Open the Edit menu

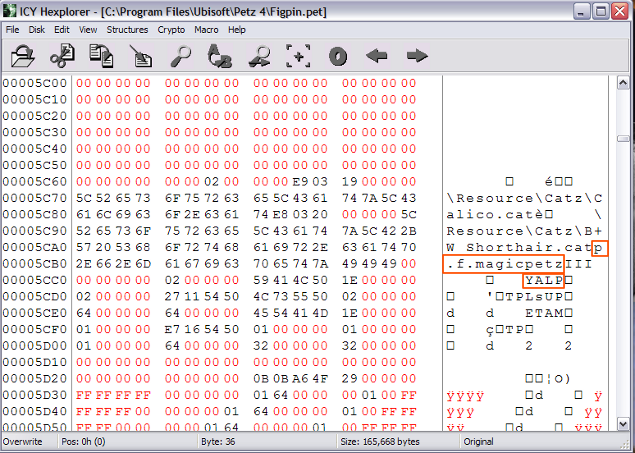click(x=62, y=30)
